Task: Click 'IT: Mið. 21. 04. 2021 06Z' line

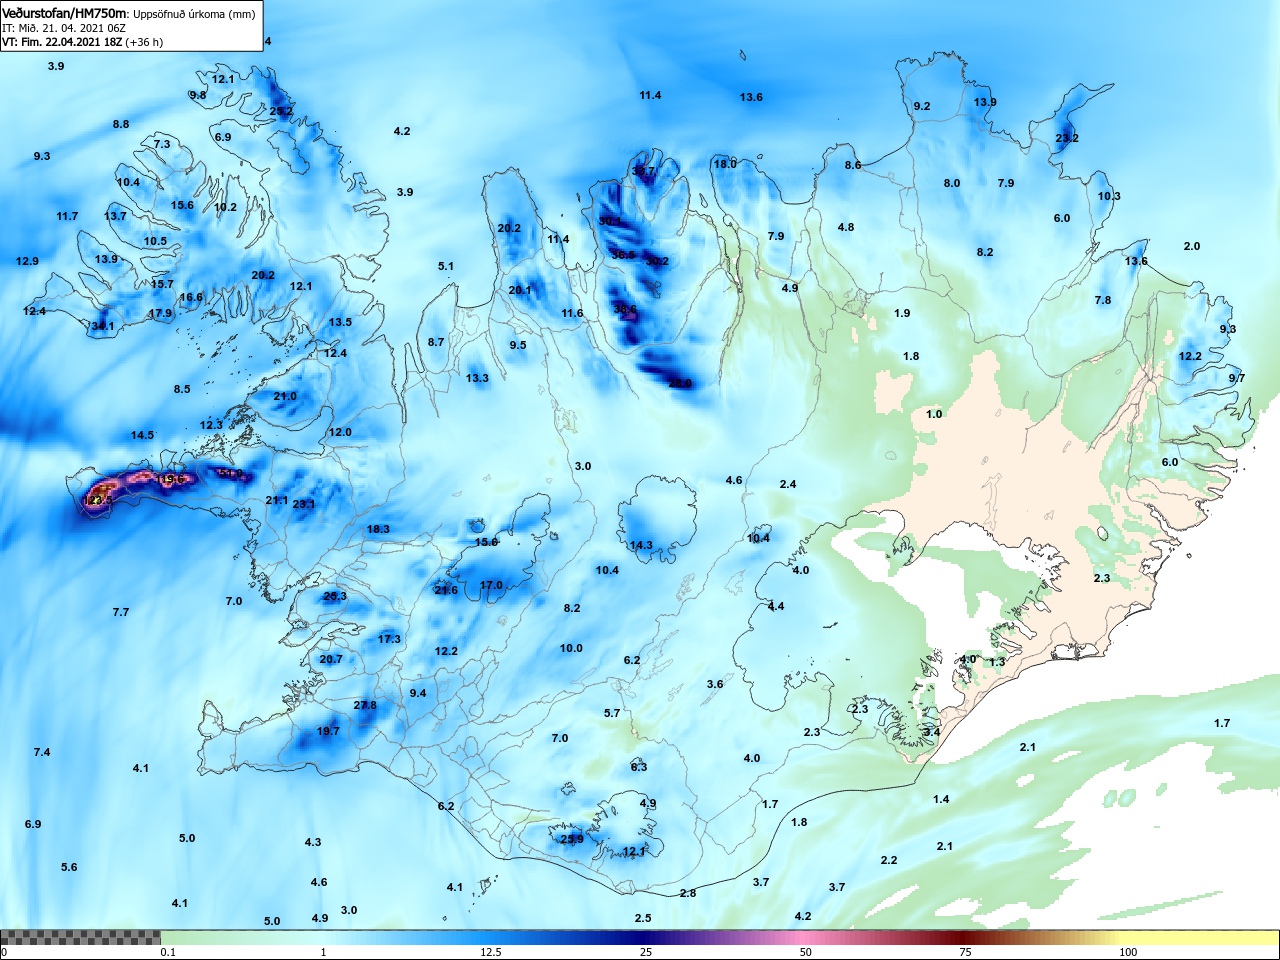Action: coord(64,28)
